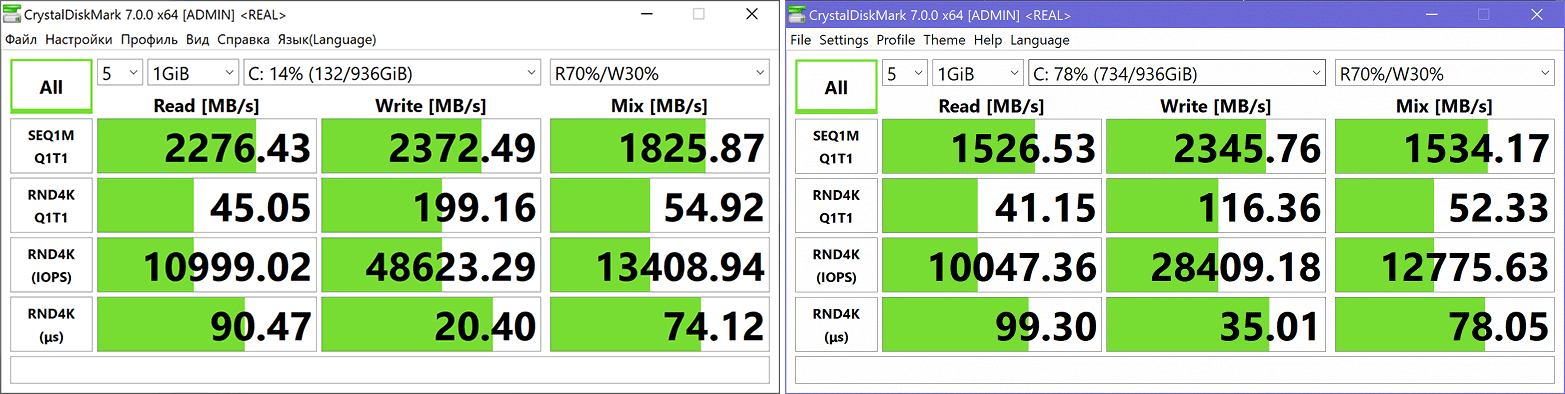Open the Профиль menu

[x=149, y=40]
